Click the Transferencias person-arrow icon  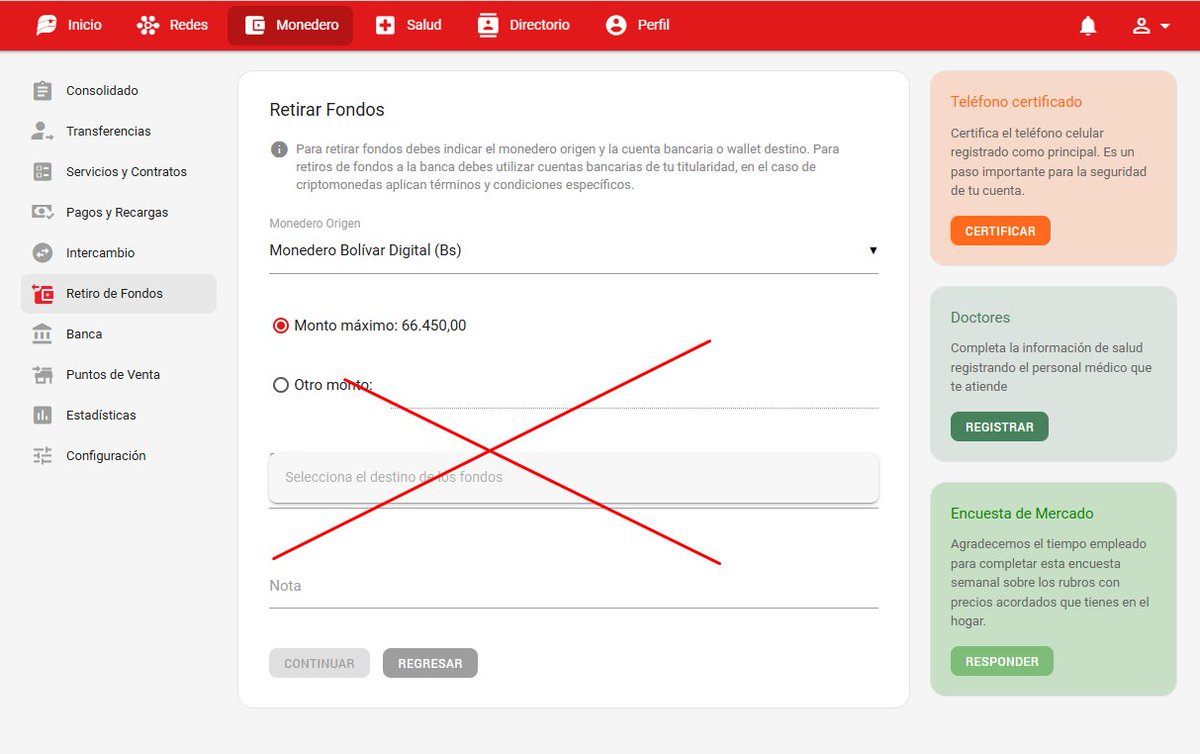[x=42, y=131]
